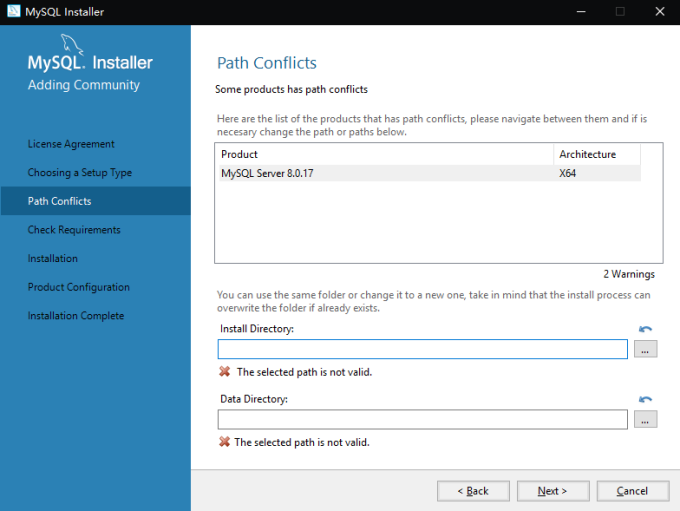Cancel the MySQL installation

[x=633, y=491]
